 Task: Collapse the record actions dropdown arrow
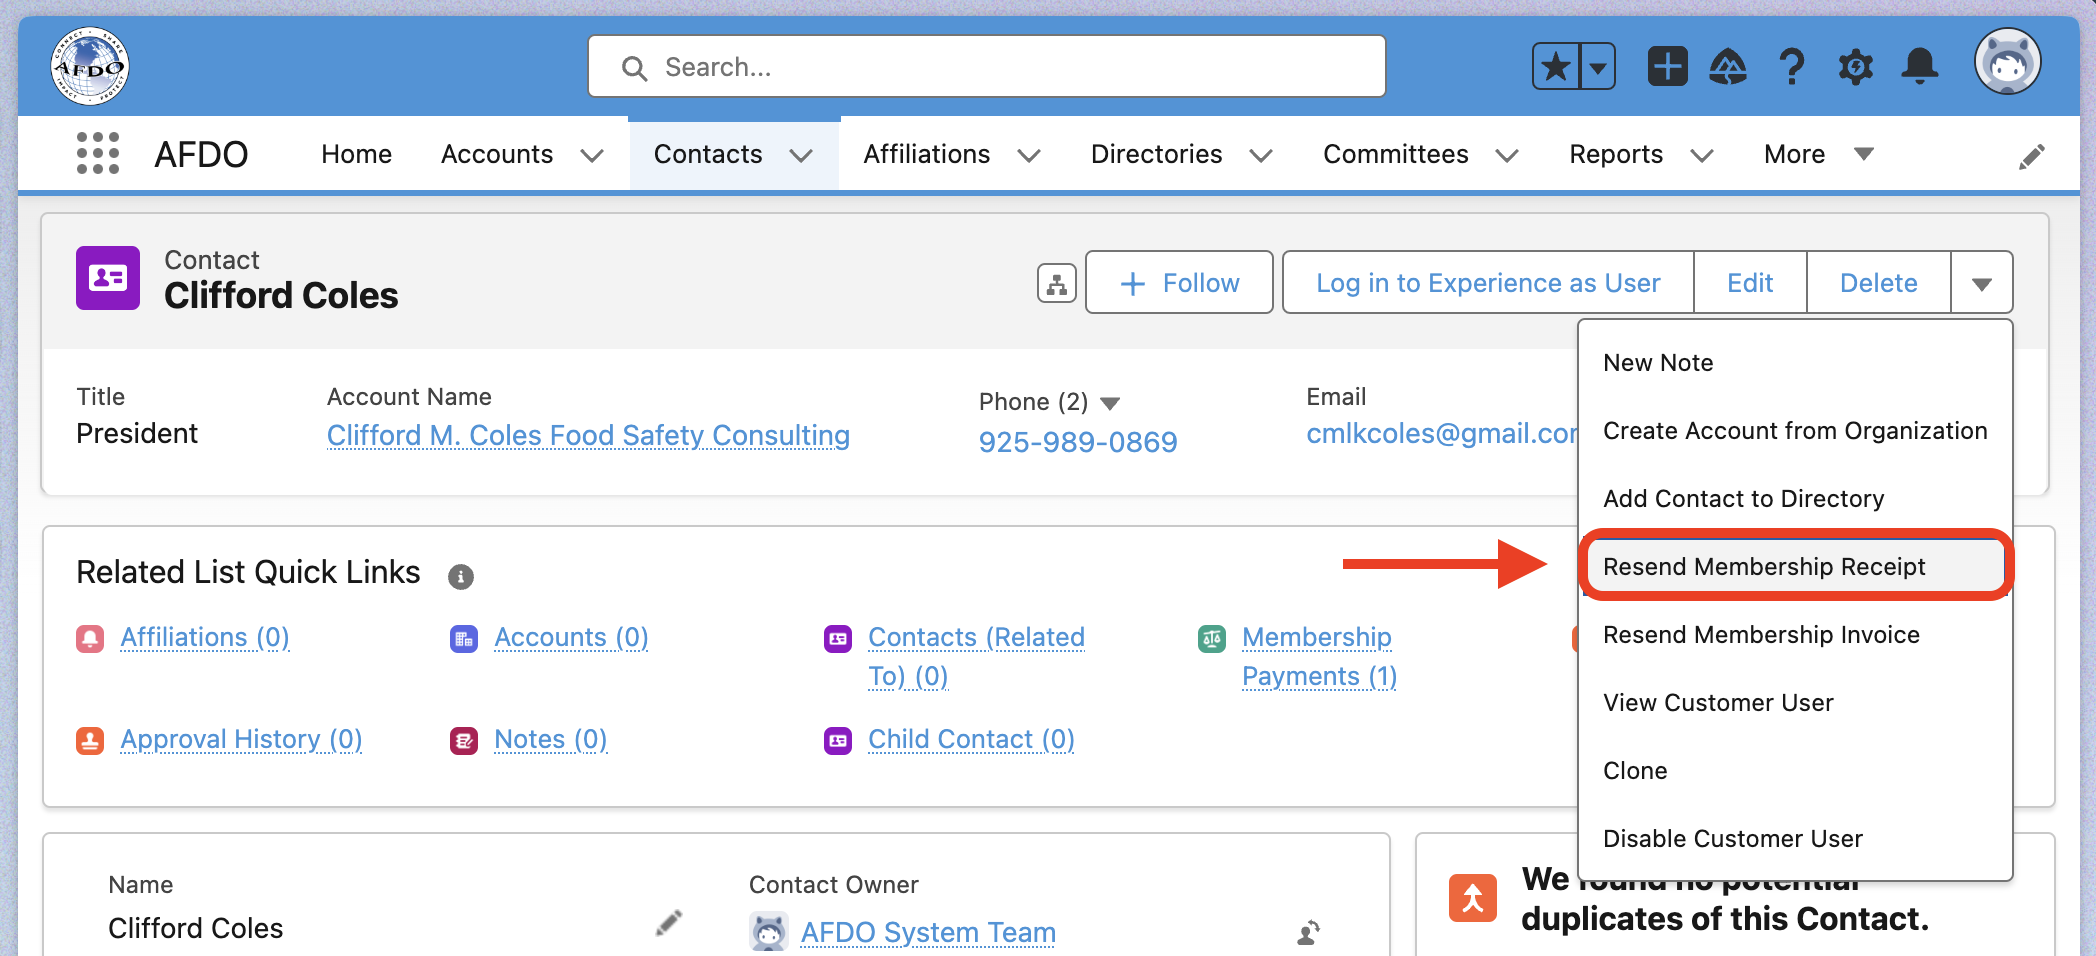click(1982, 283)
